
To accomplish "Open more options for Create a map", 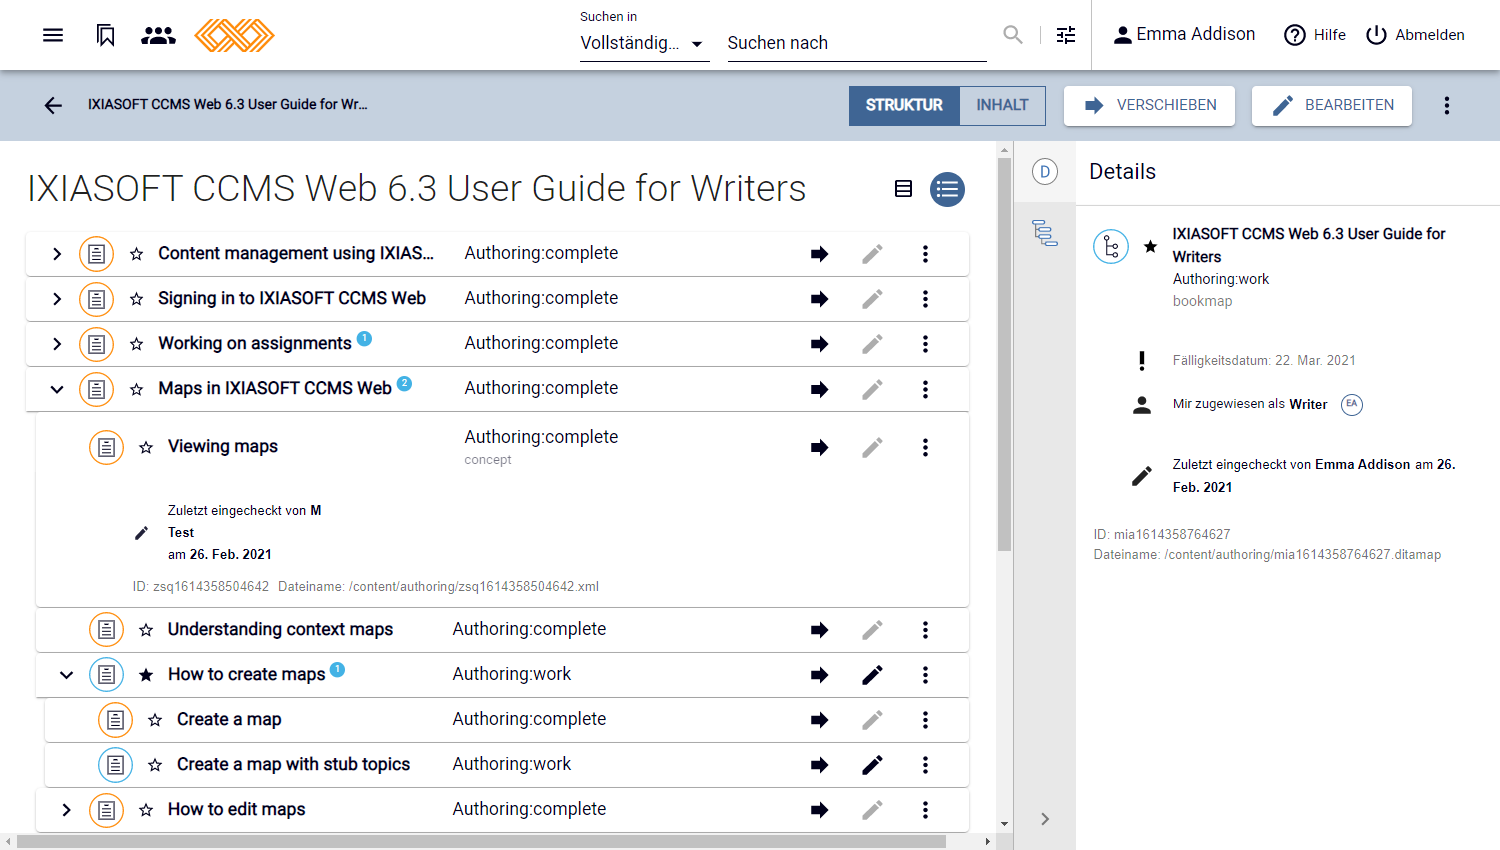I will coord(925,720).
